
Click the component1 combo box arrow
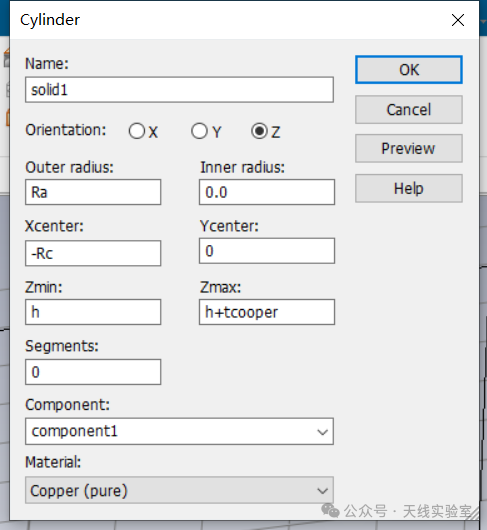(x=322, y=432)
